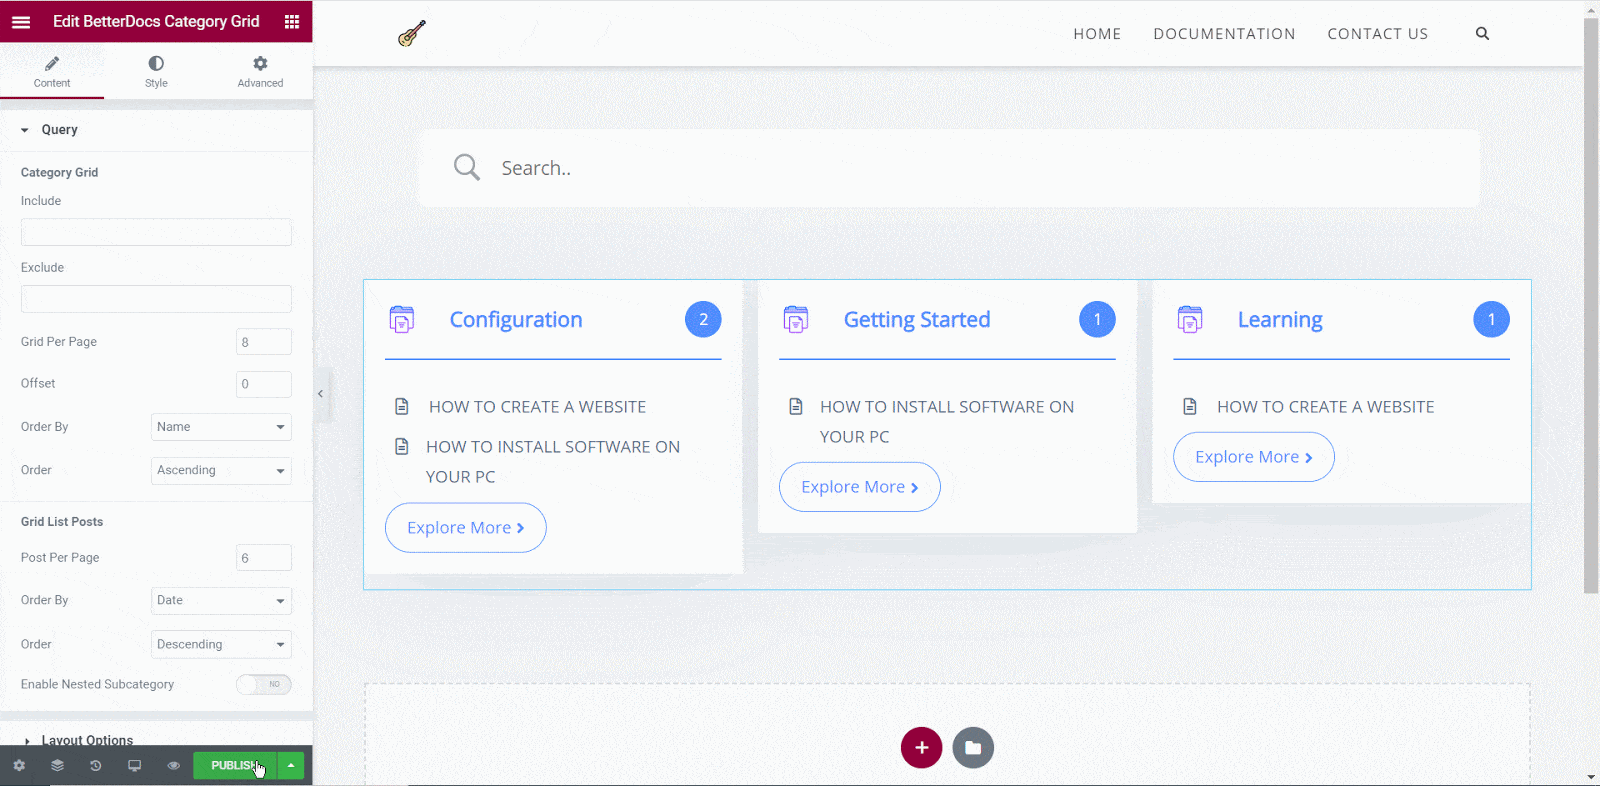Click the Post Per Page number field
Image resolution: width=1600 pixels, height=786 pixels.
point(264,558)
